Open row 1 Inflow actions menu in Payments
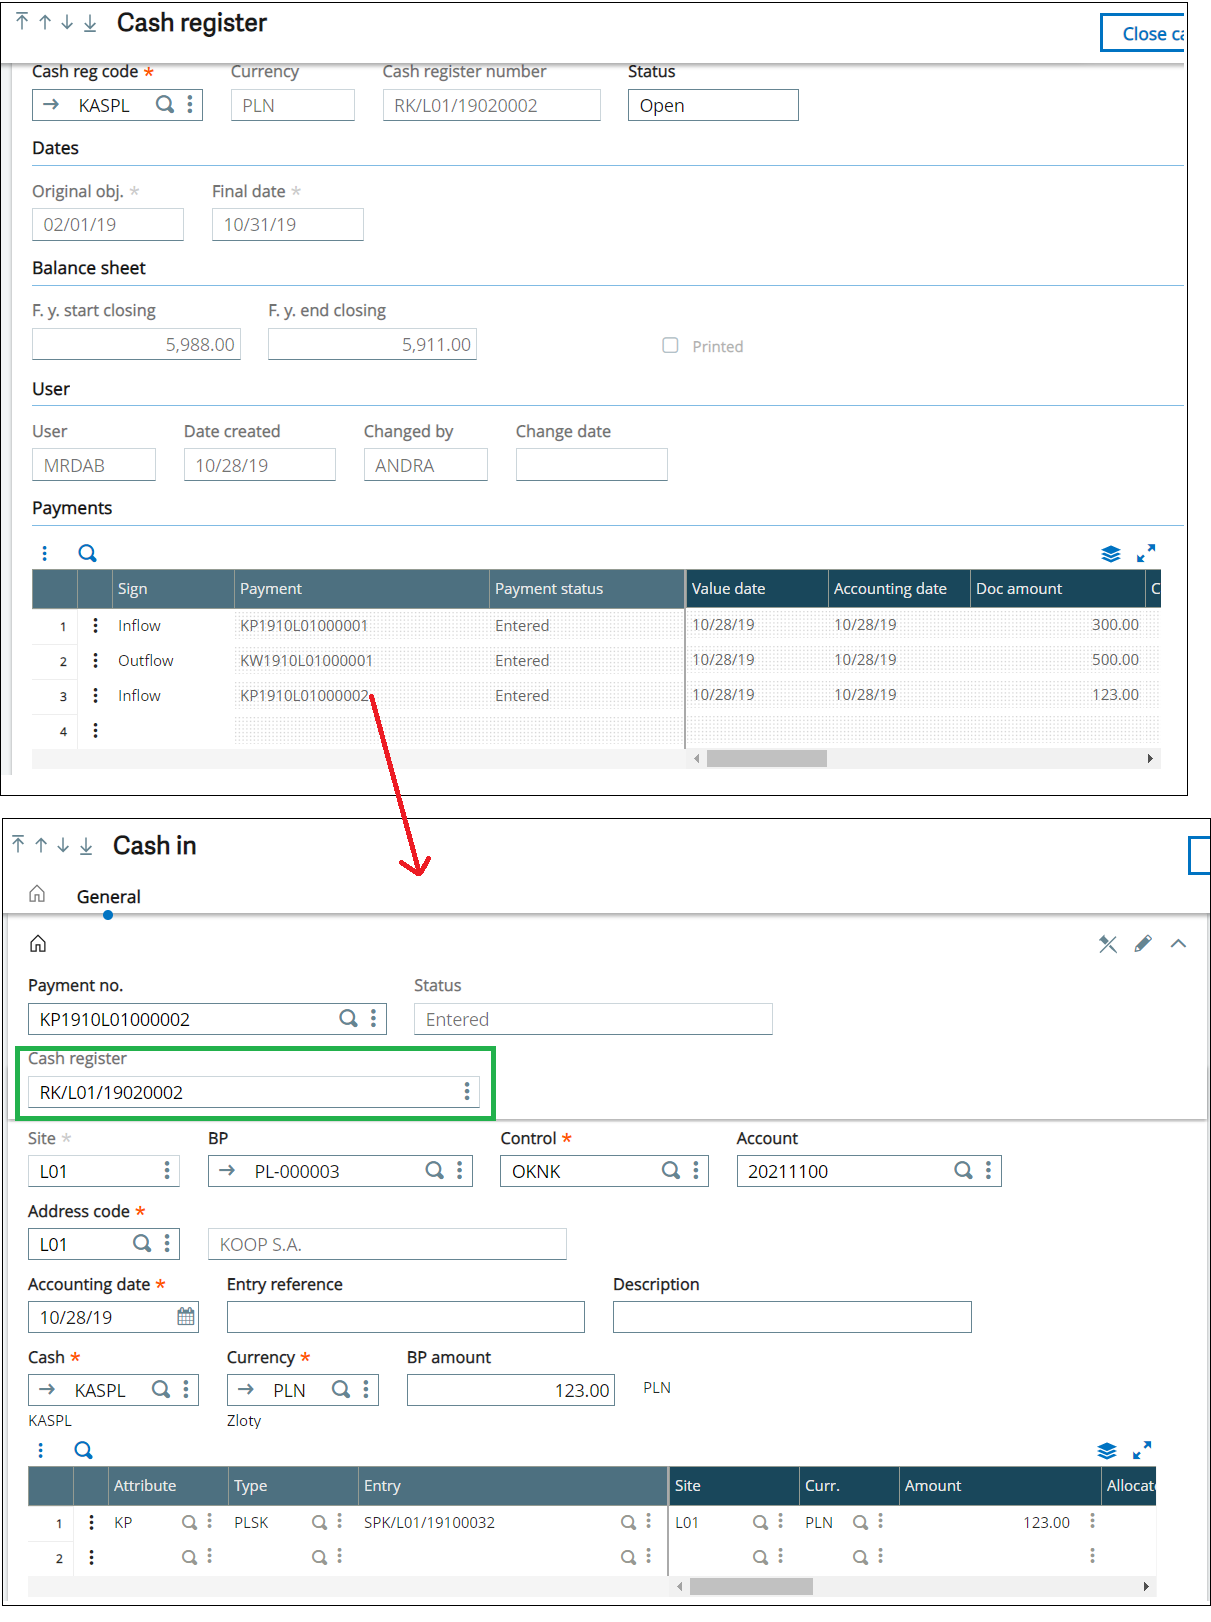The height and width of the screenshot is (1622, 1211). (x=95, y=625)
